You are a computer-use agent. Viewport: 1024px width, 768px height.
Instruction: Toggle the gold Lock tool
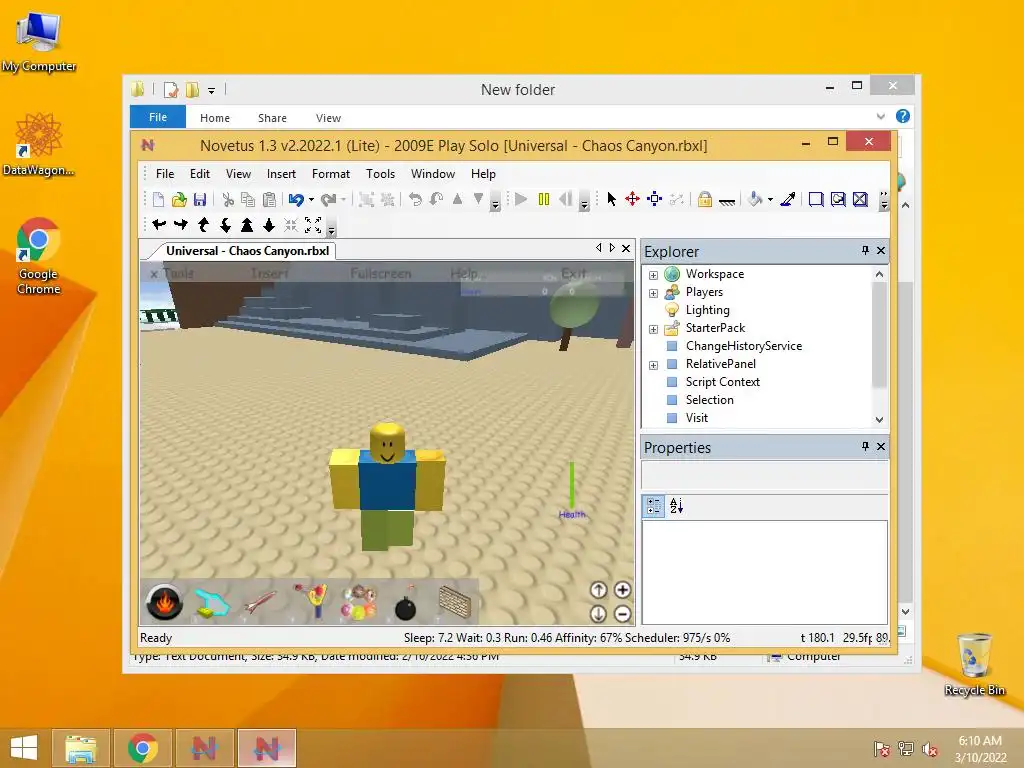tap(705, 199)
